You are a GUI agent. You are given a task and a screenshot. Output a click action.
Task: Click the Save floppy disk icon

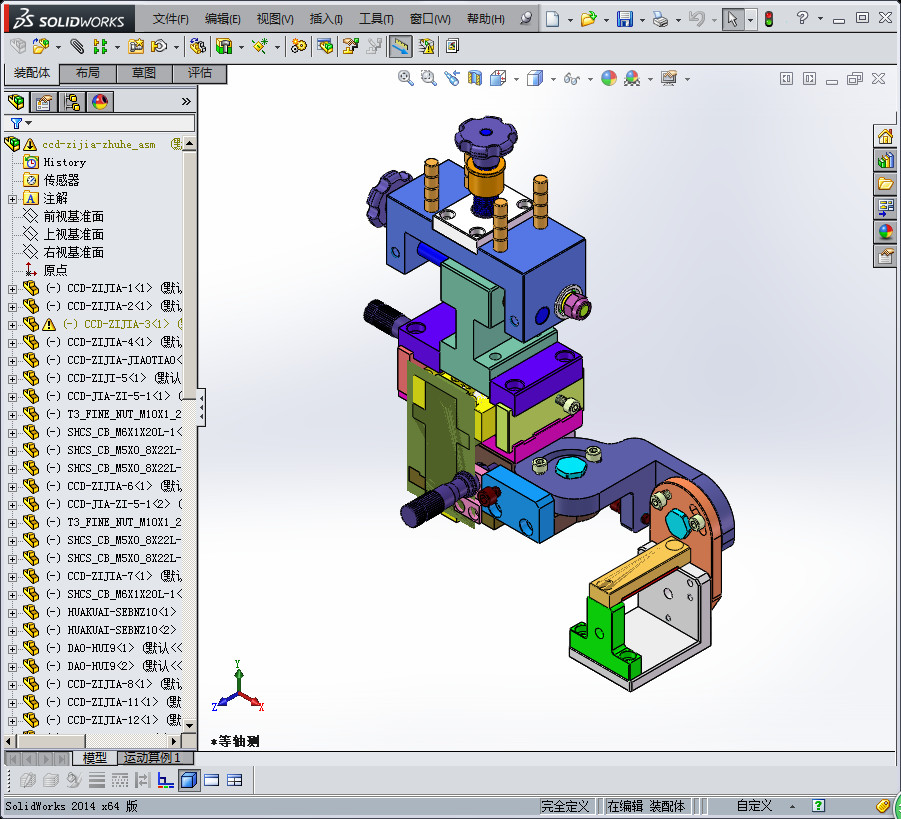click(625, 19)
